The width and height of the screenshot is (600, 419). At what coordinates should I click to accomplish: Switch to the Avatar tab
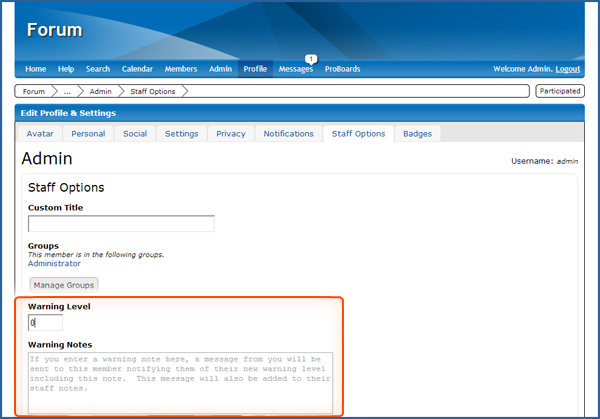click(40, 134)
